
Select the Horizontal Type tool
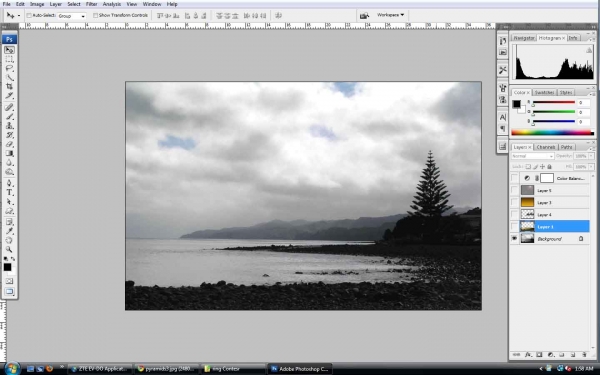[9, 192]
